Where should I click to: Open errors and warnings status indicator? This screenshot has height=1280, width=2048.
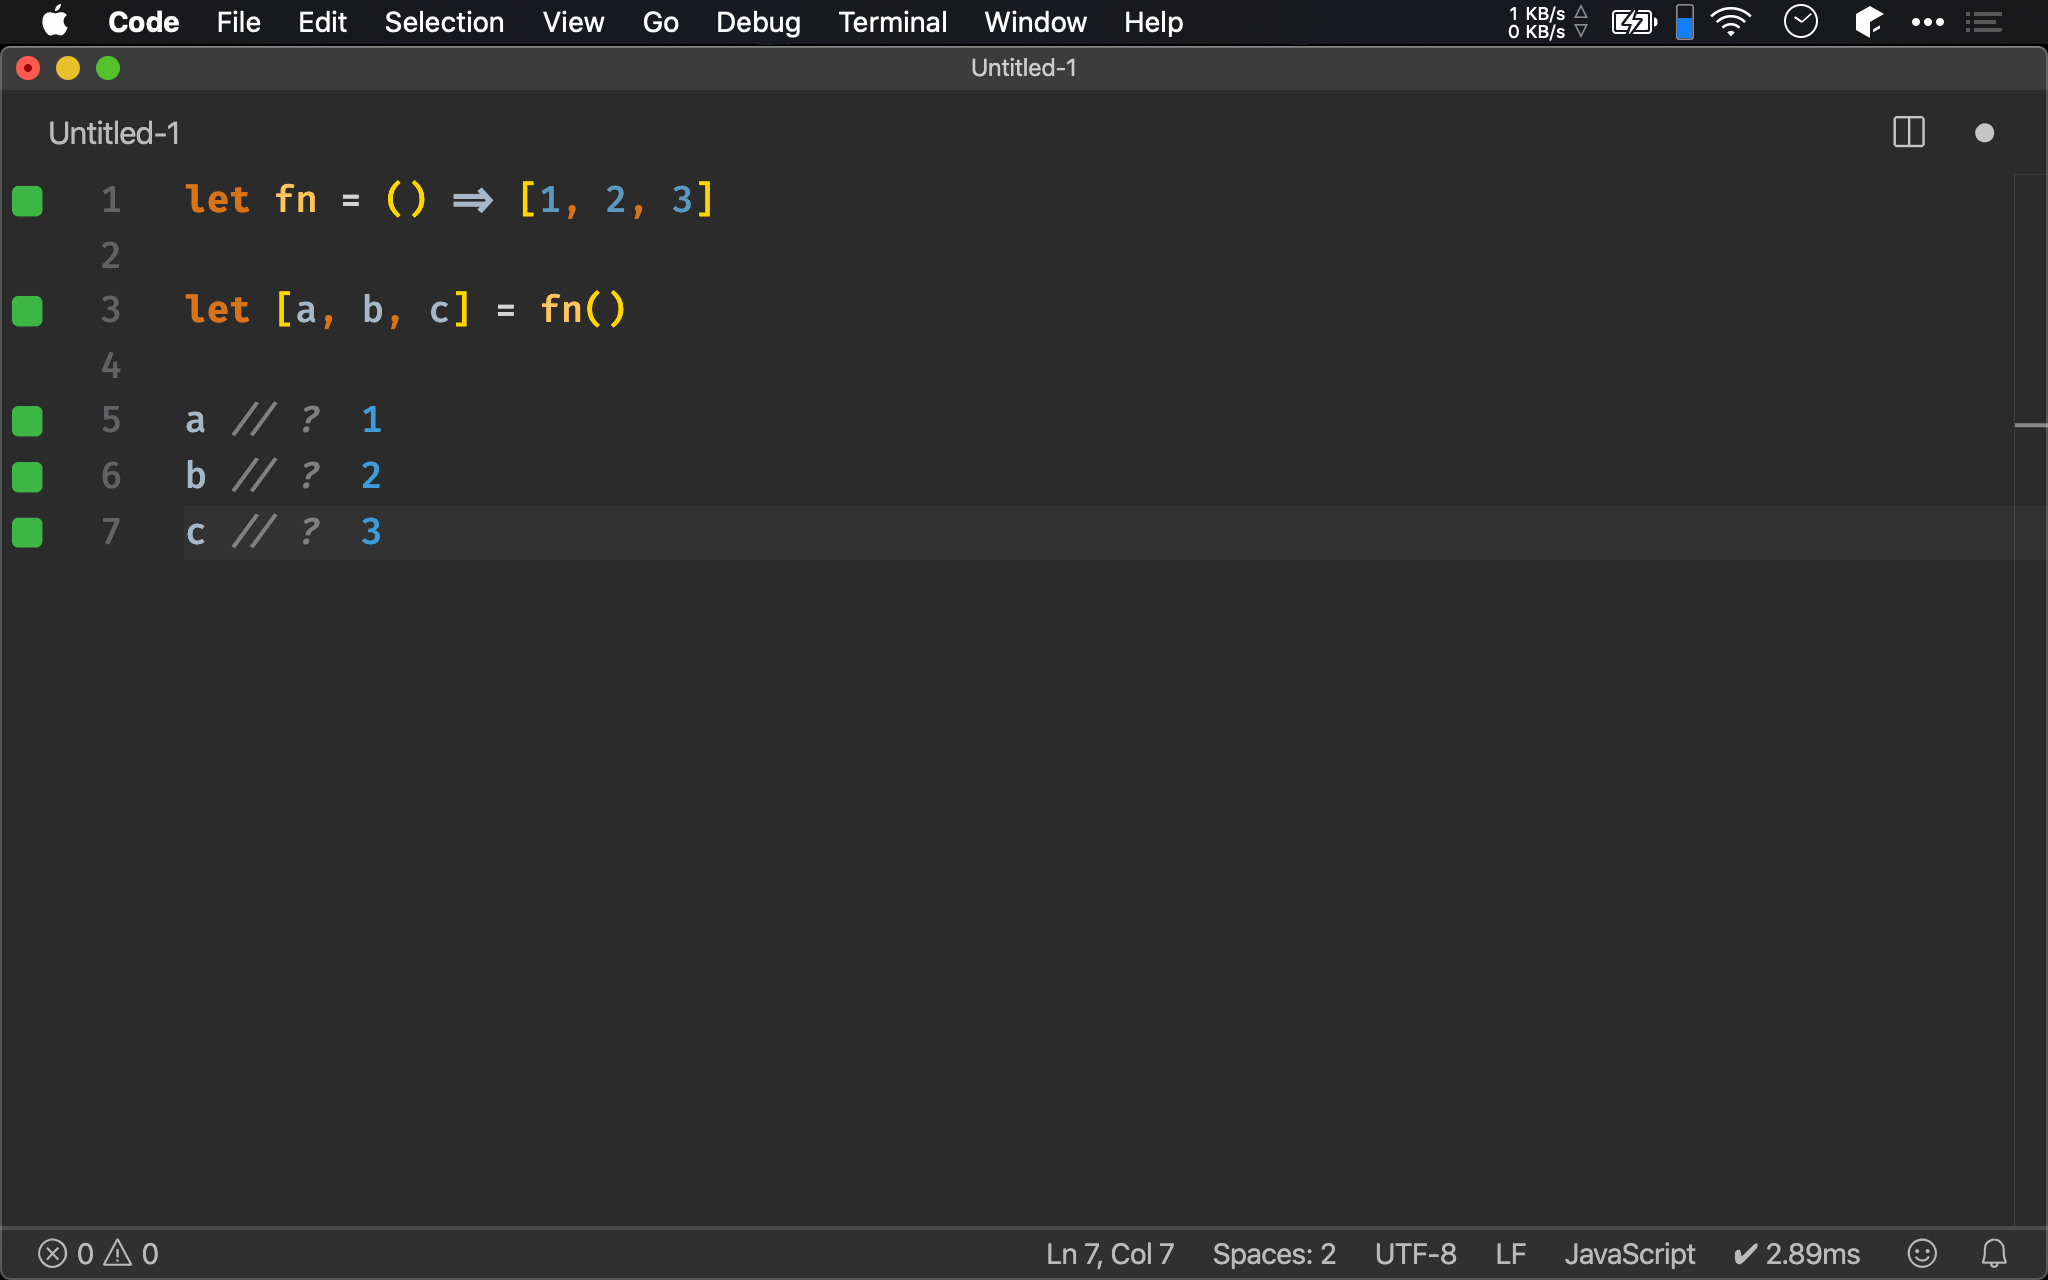click(x=98, y=1253)
